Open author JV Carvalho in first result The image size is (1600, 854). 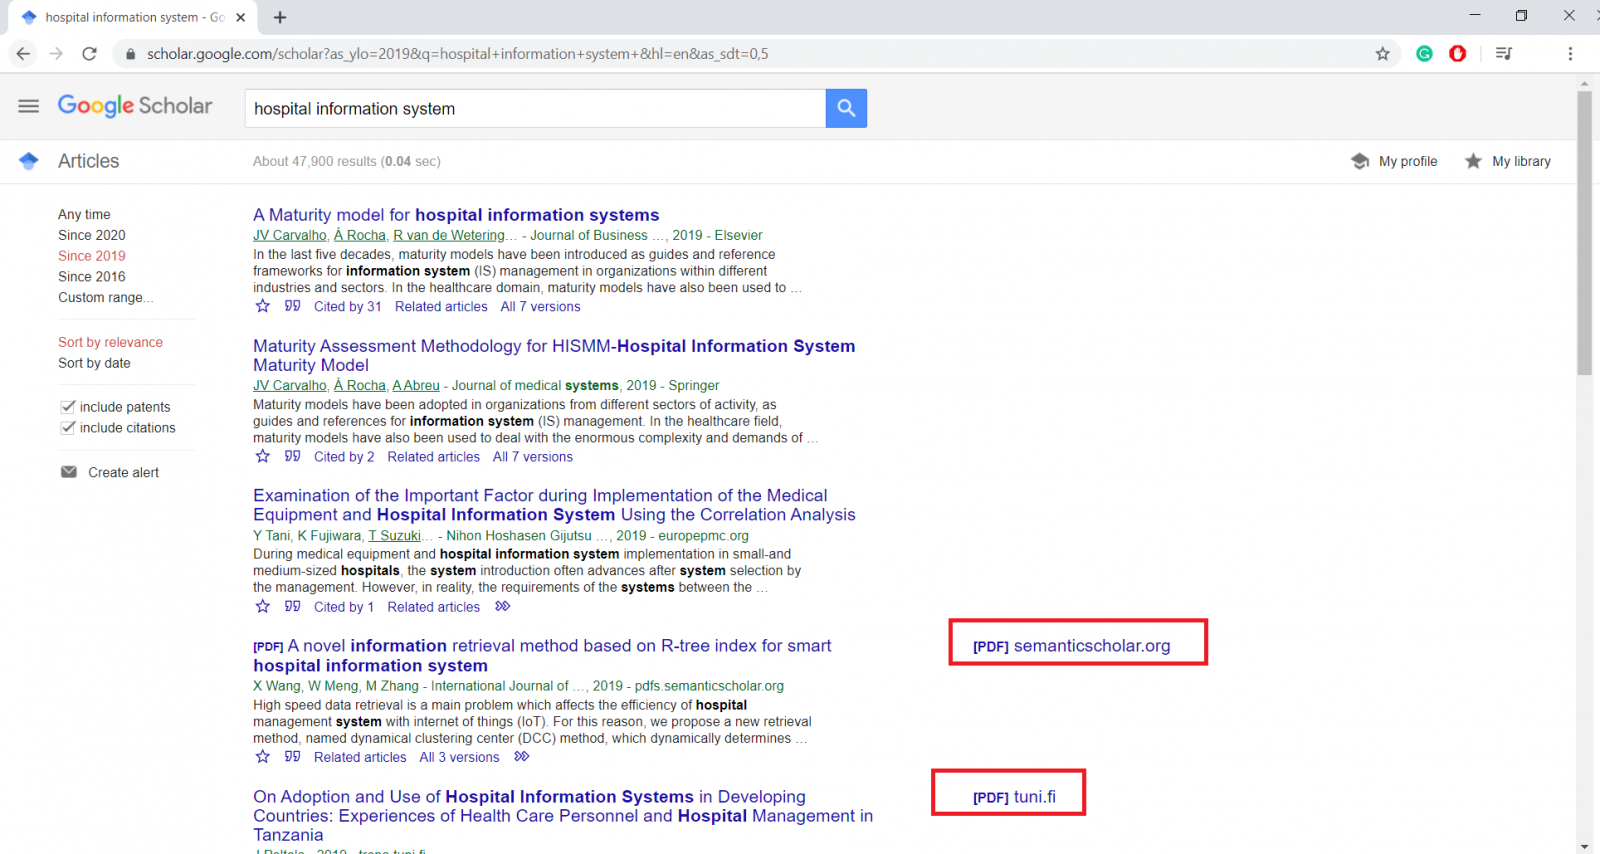point(290,235)
